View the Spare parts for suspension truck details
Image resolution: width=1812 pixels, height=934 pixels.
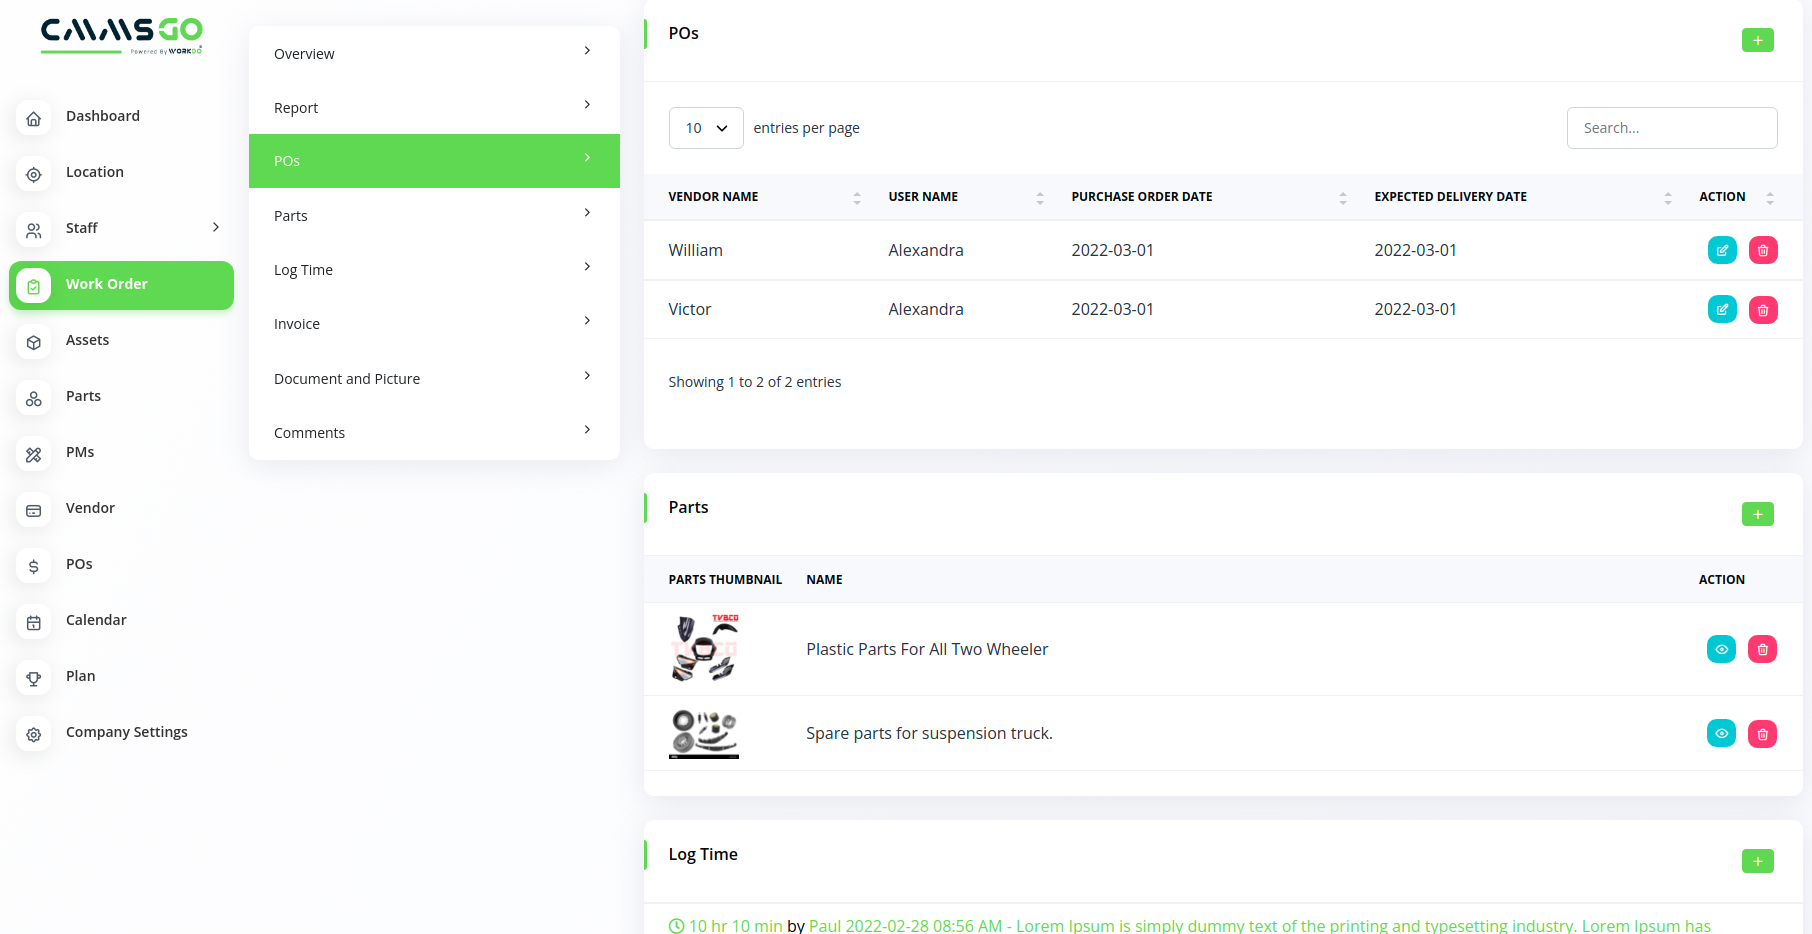pos(1721,733)
